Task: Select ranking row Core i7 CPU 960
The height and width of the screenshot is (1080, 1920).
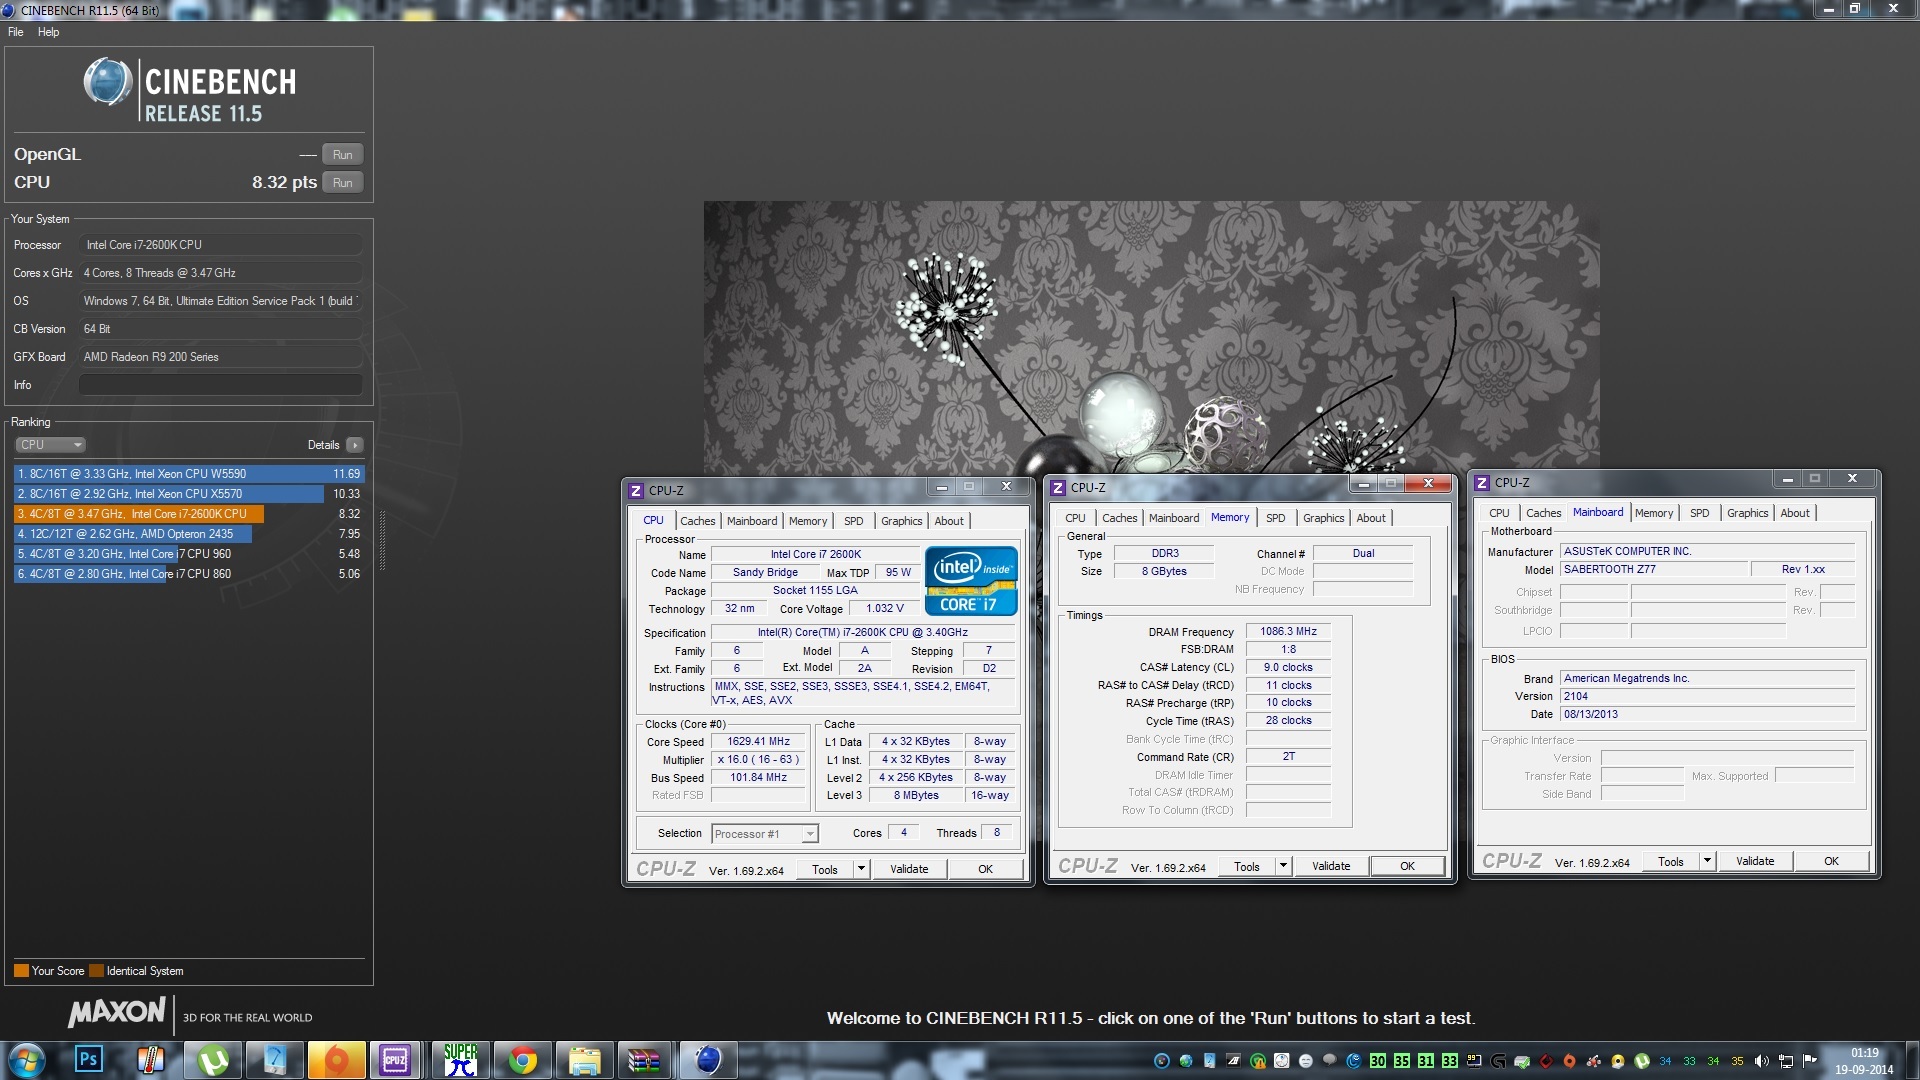Action: 189,554
